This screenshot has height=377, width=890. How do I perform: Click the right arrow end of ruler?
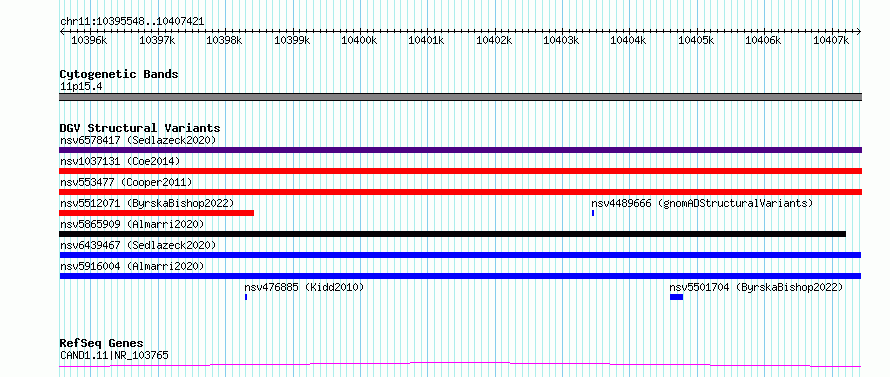click(x=859, y=31)
